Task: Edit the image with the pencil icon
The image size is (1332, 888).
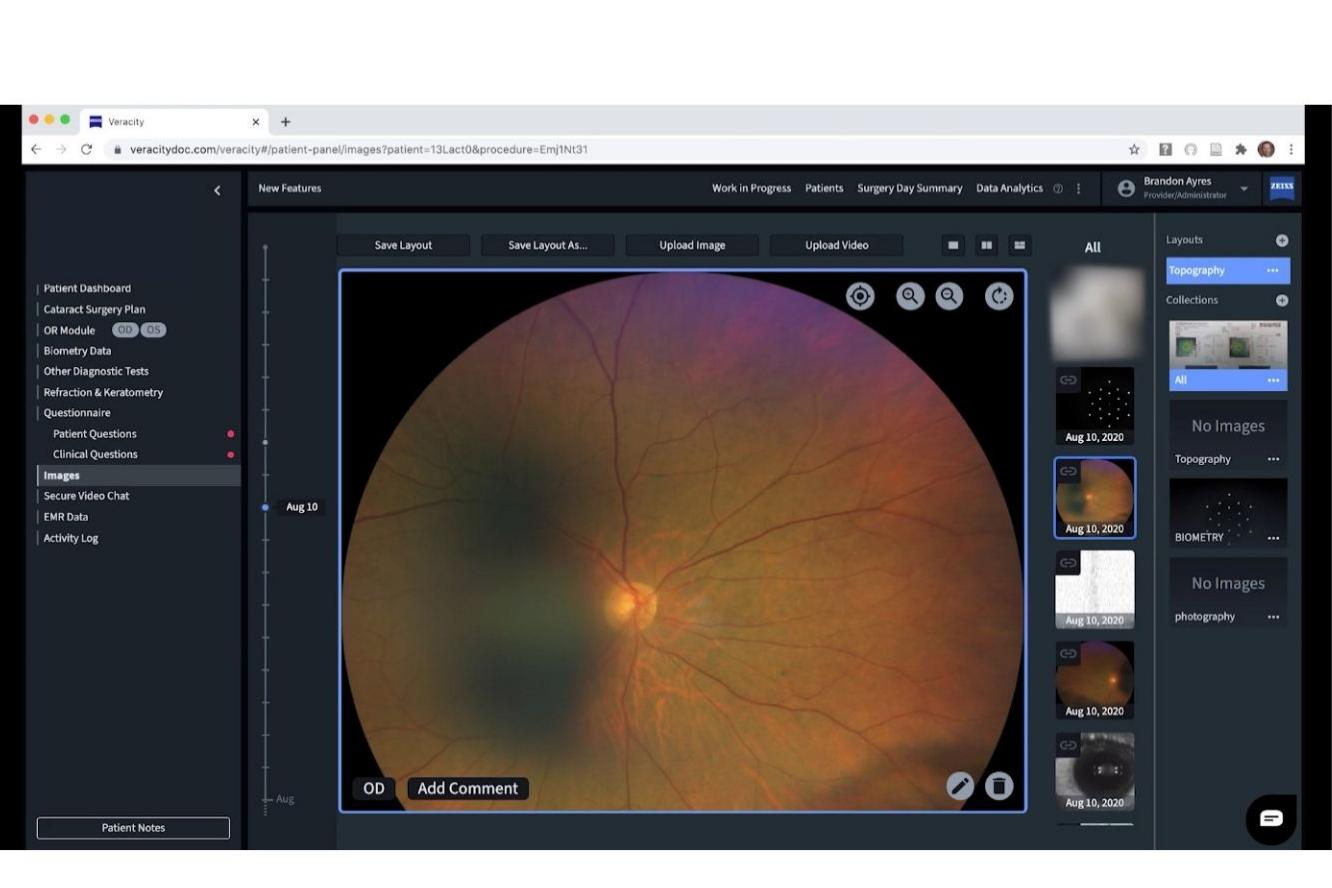Action: 960,786
